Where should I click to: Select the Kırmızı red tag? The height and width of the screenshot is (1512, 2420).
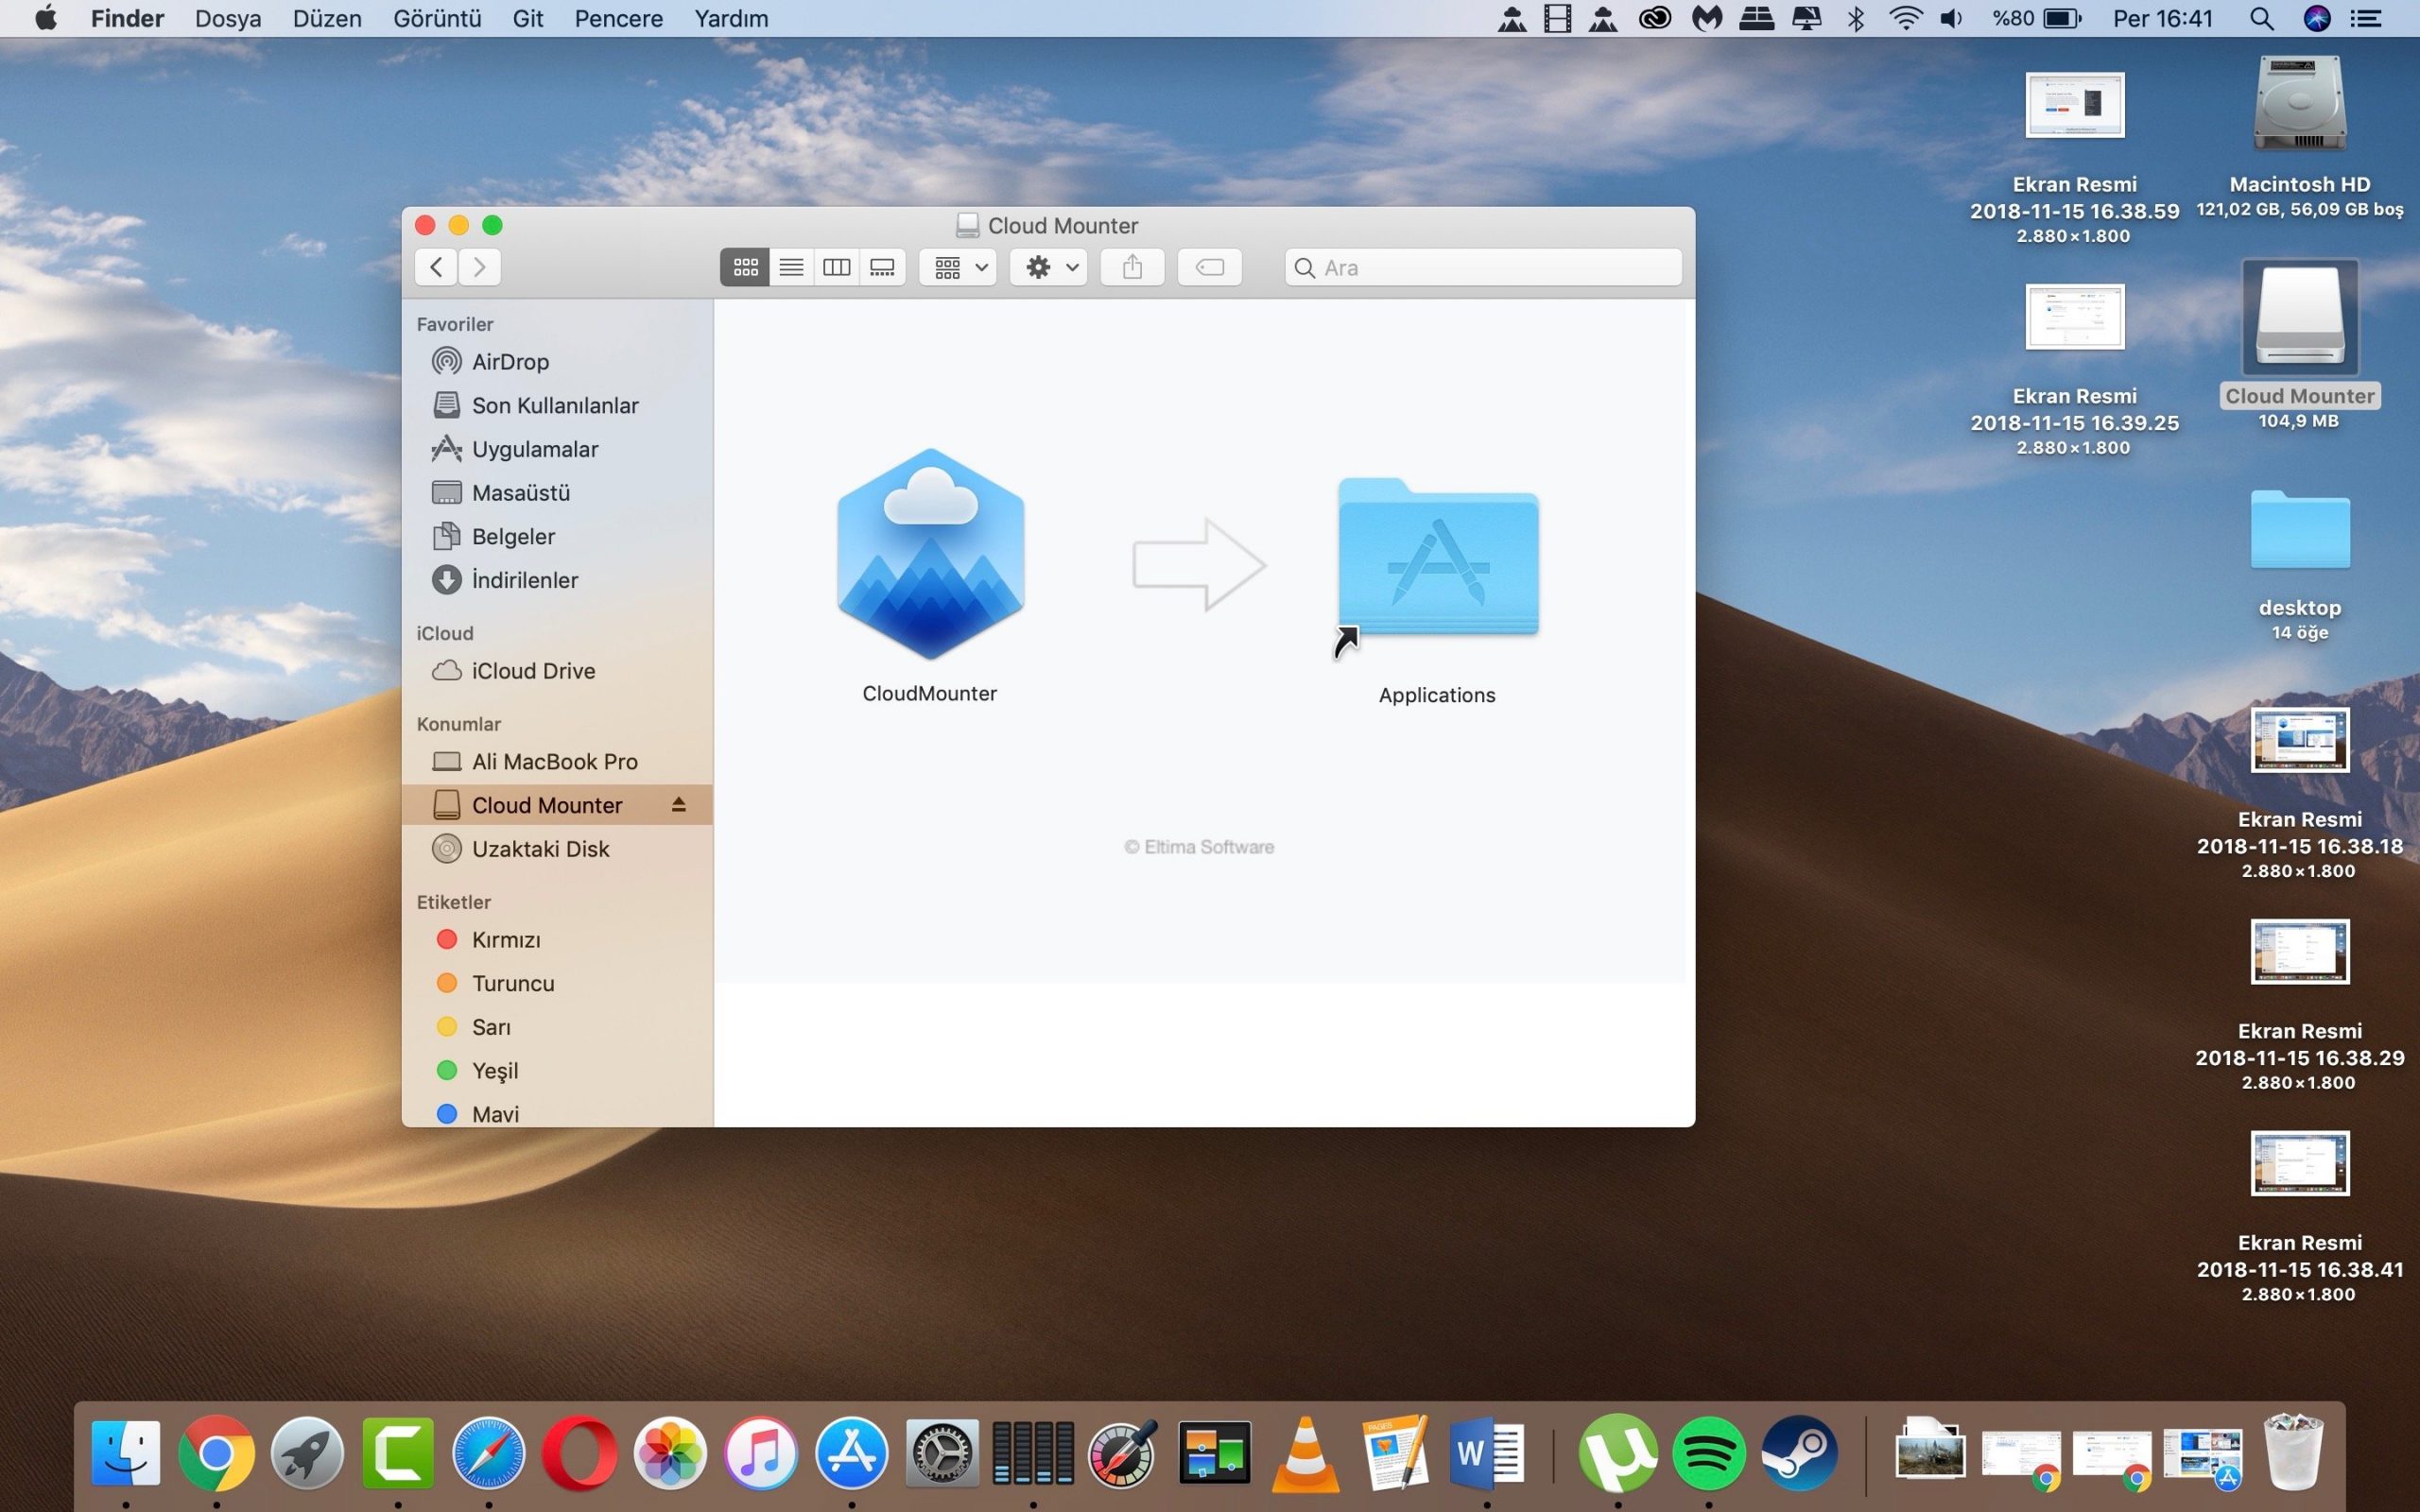pos(505,940)
